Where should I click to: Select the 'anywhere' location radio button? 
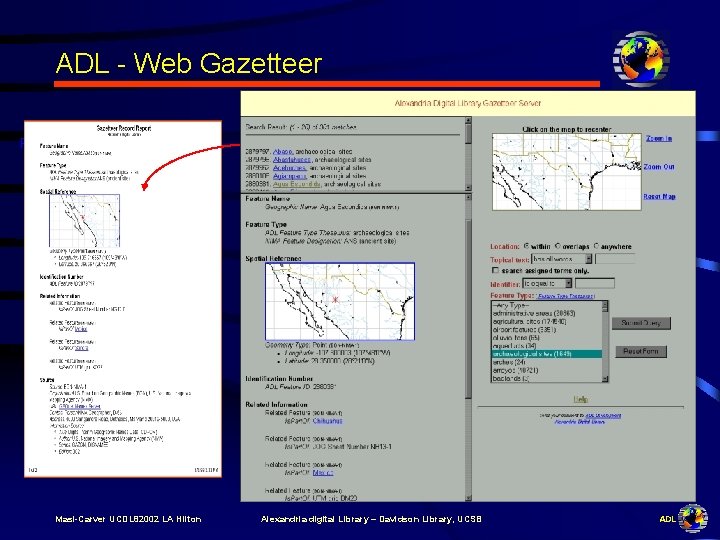coord(596,246)
